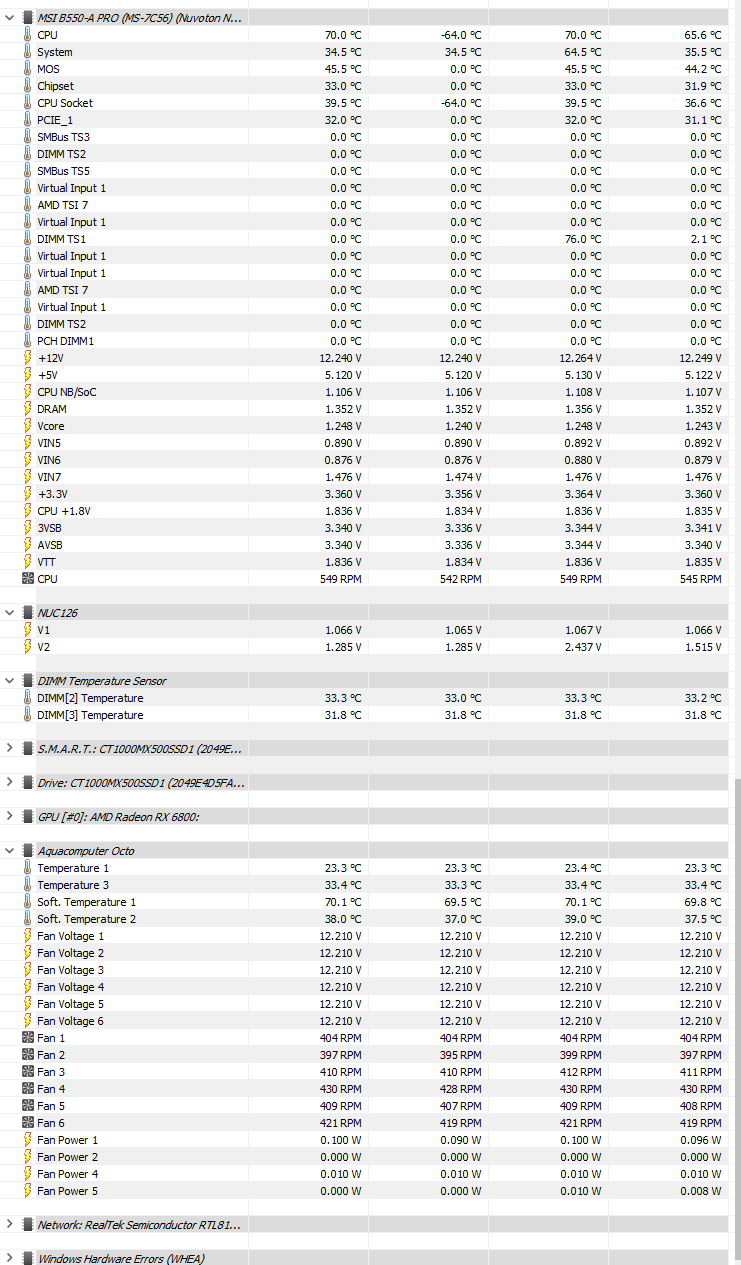Screen dimensions: 741x1265
Task: Select the SMBus TS3 thermometer icon
Action: pos(28,137)
